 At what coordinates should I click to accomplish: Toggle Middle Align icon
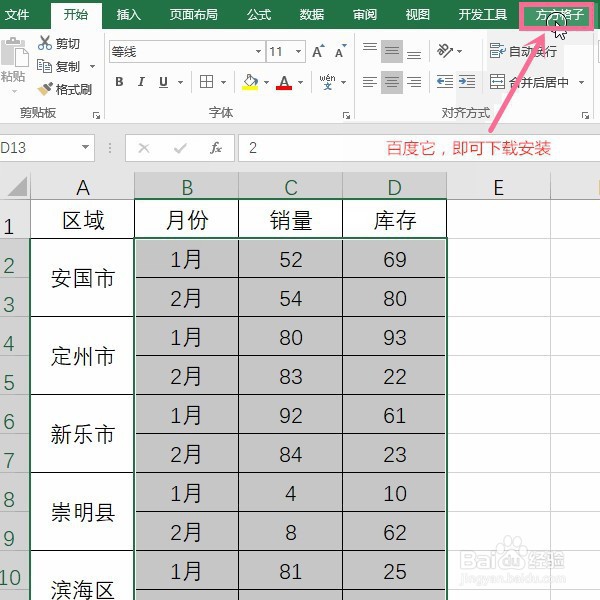(x=392, y=51)
